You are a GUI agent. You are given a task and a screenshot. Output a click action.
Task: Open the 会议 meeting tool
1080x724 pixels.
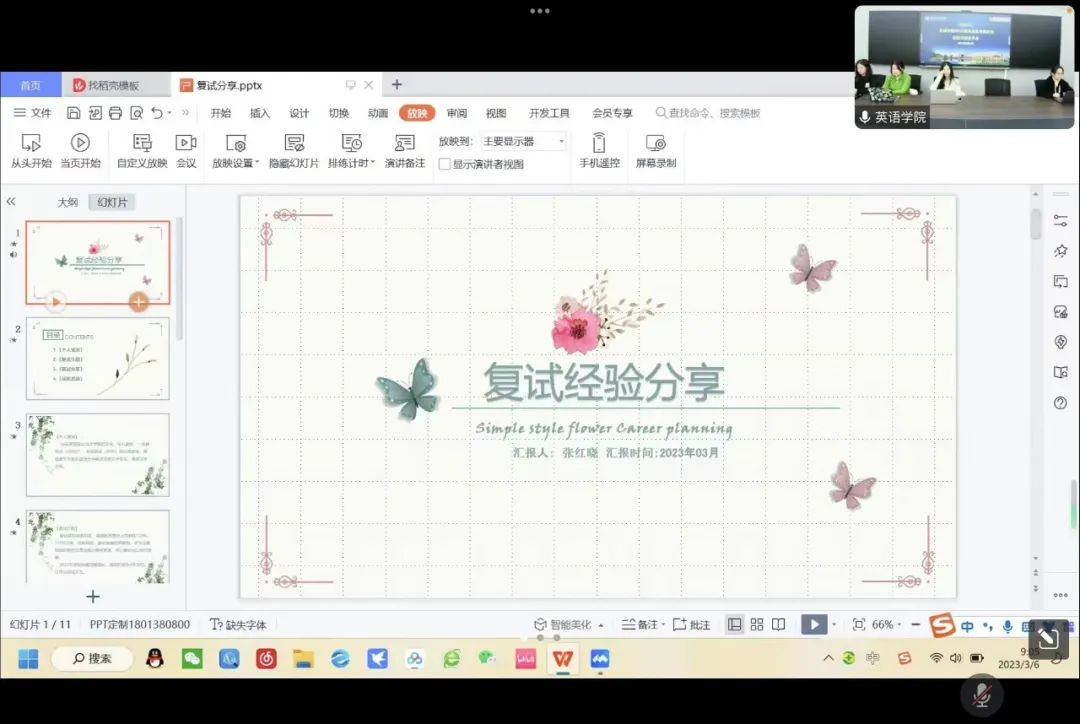pos(186,143)
